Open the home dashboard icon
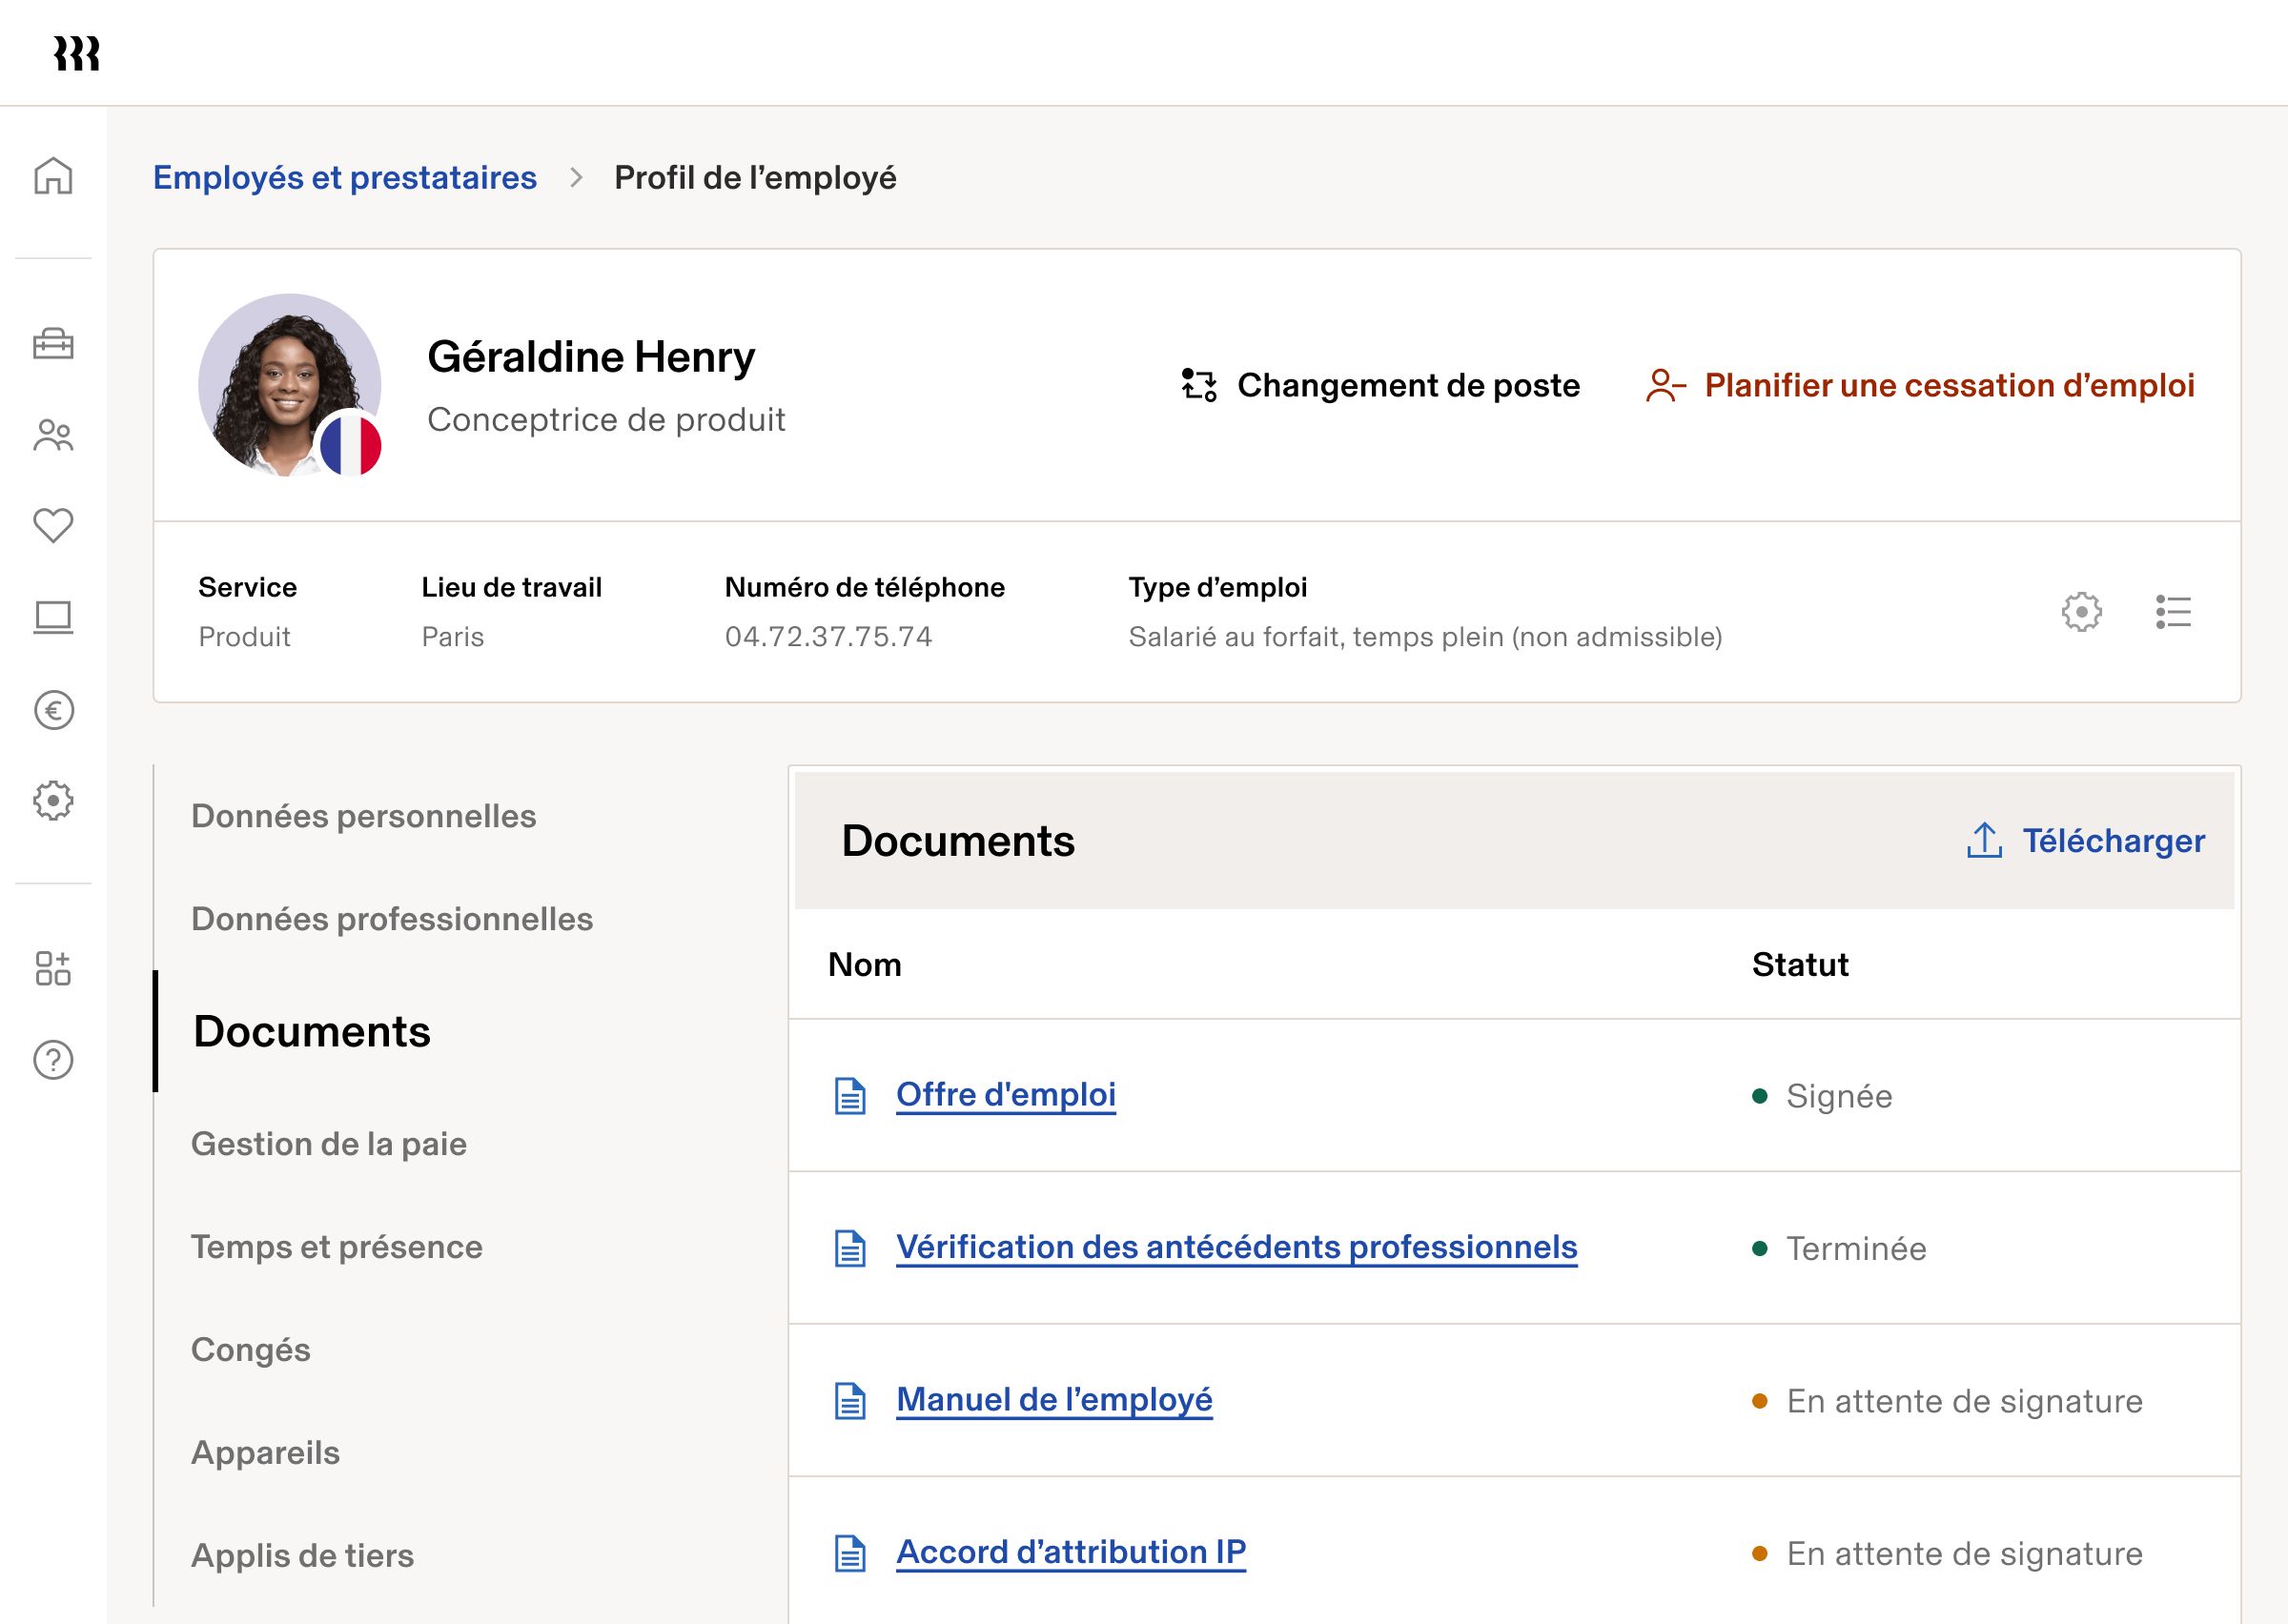This screenshot has height=1624, width=2288. (x=54, y=176)
